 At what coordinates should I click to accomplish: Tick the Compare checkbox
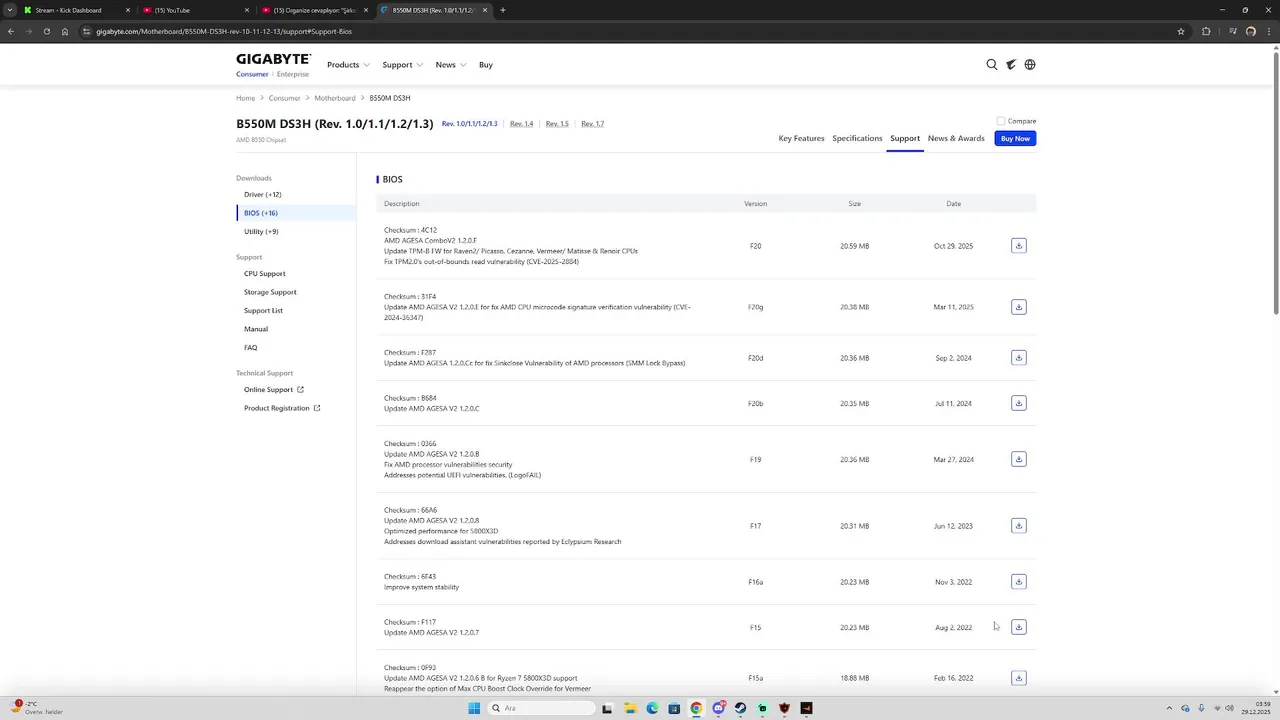click(1000, 121)
